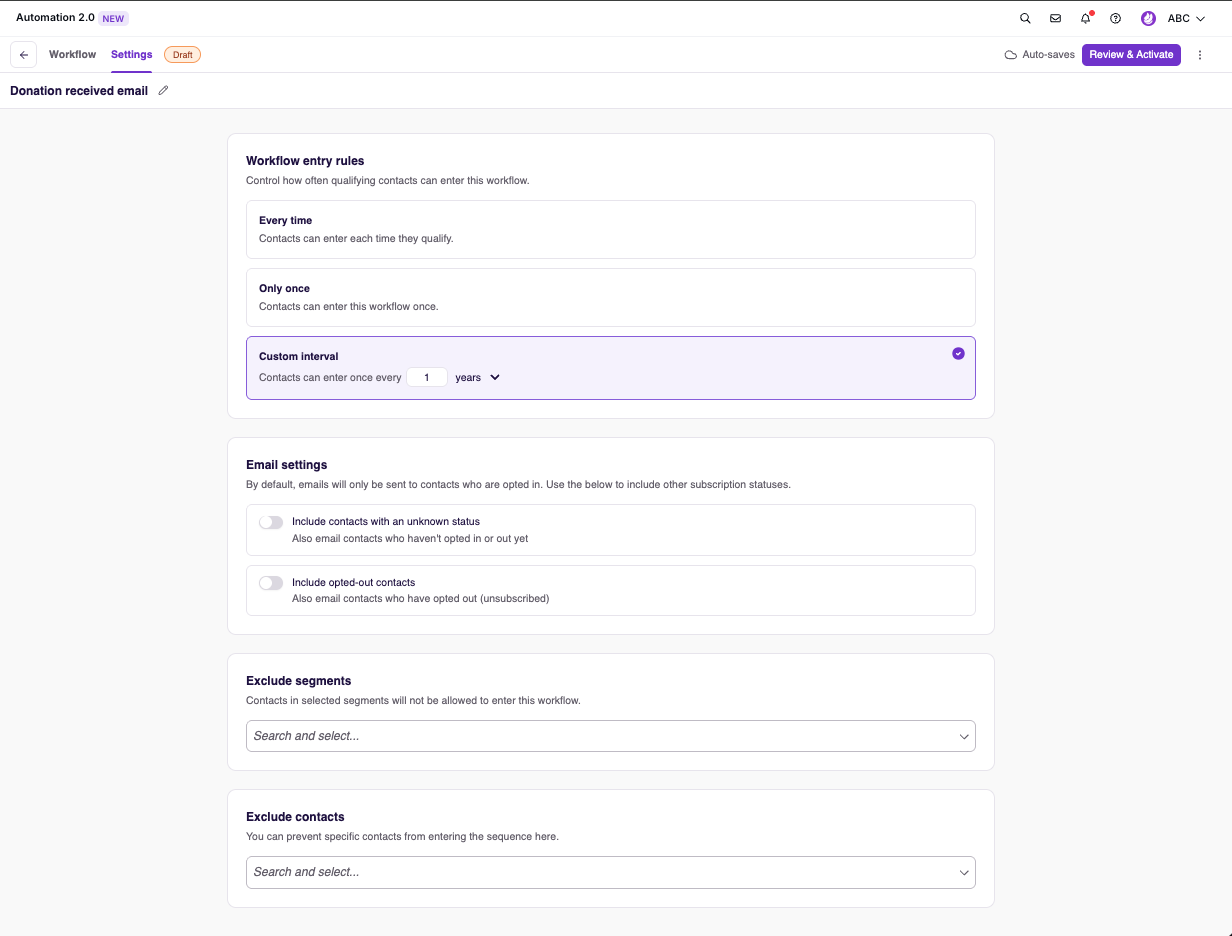The height and width of the screenshot is (936, 1232).
Task: Open the three-dot more options menu
Action: 1200,55
